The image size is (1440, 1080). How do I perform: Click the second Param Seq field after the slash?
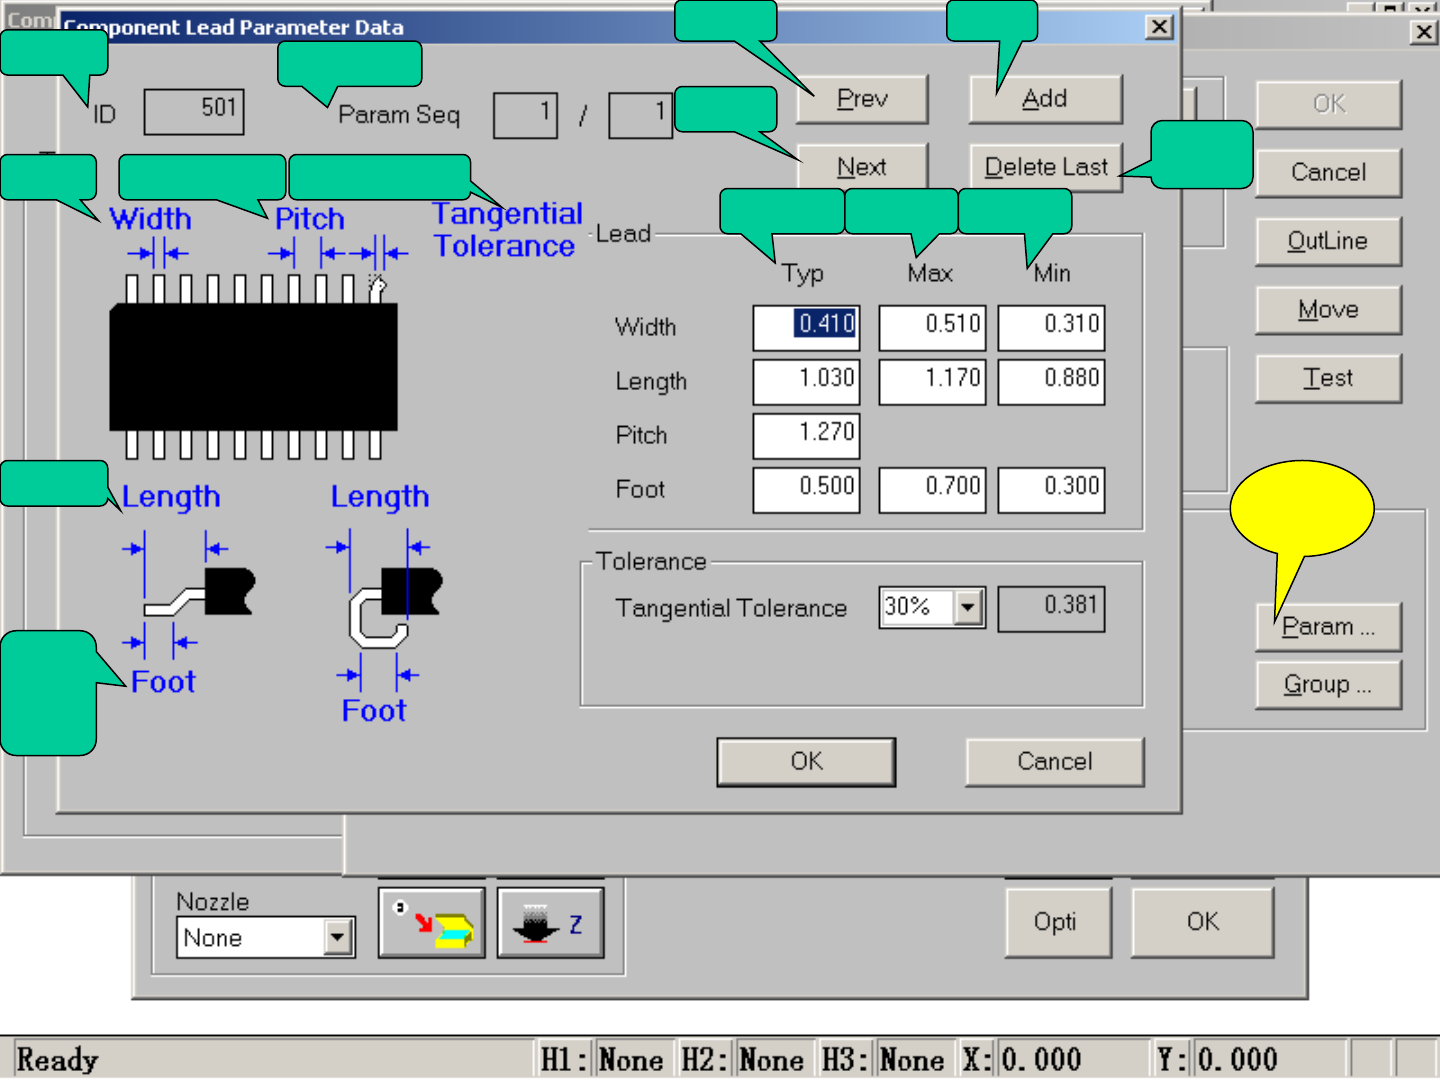pyautogui.click(x=641, y=115)
